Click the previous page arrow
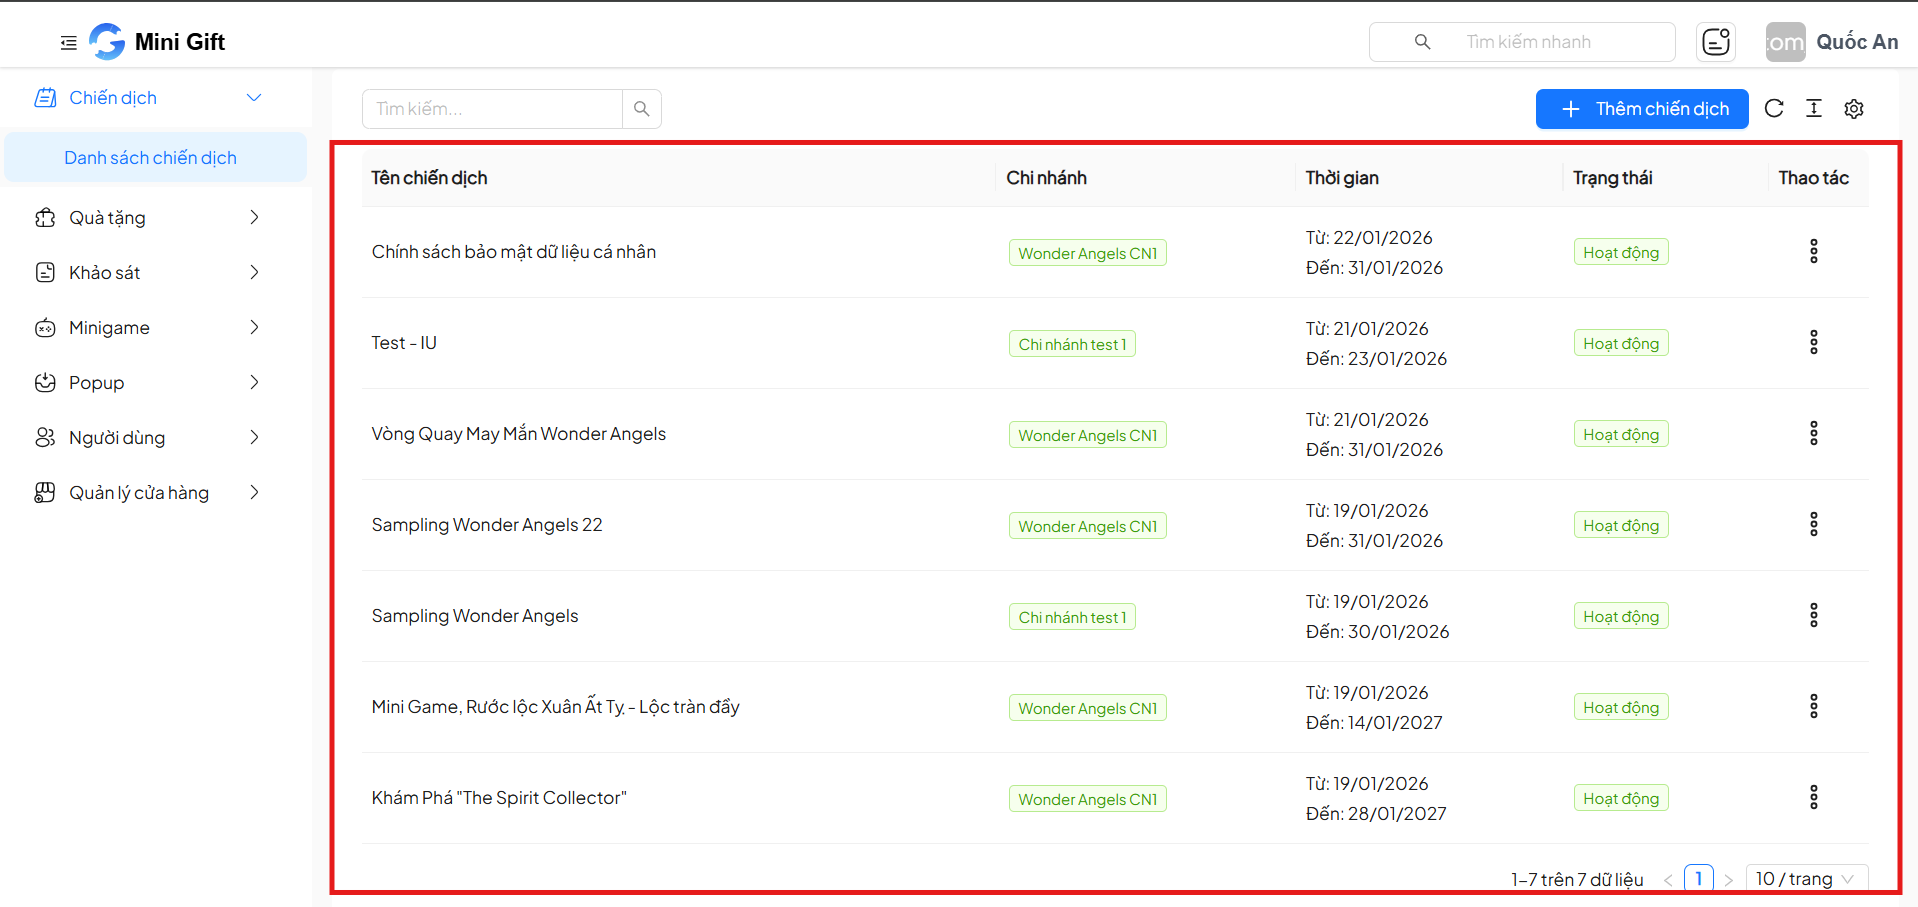The image size is (1918, 907). click(1668, 880)
